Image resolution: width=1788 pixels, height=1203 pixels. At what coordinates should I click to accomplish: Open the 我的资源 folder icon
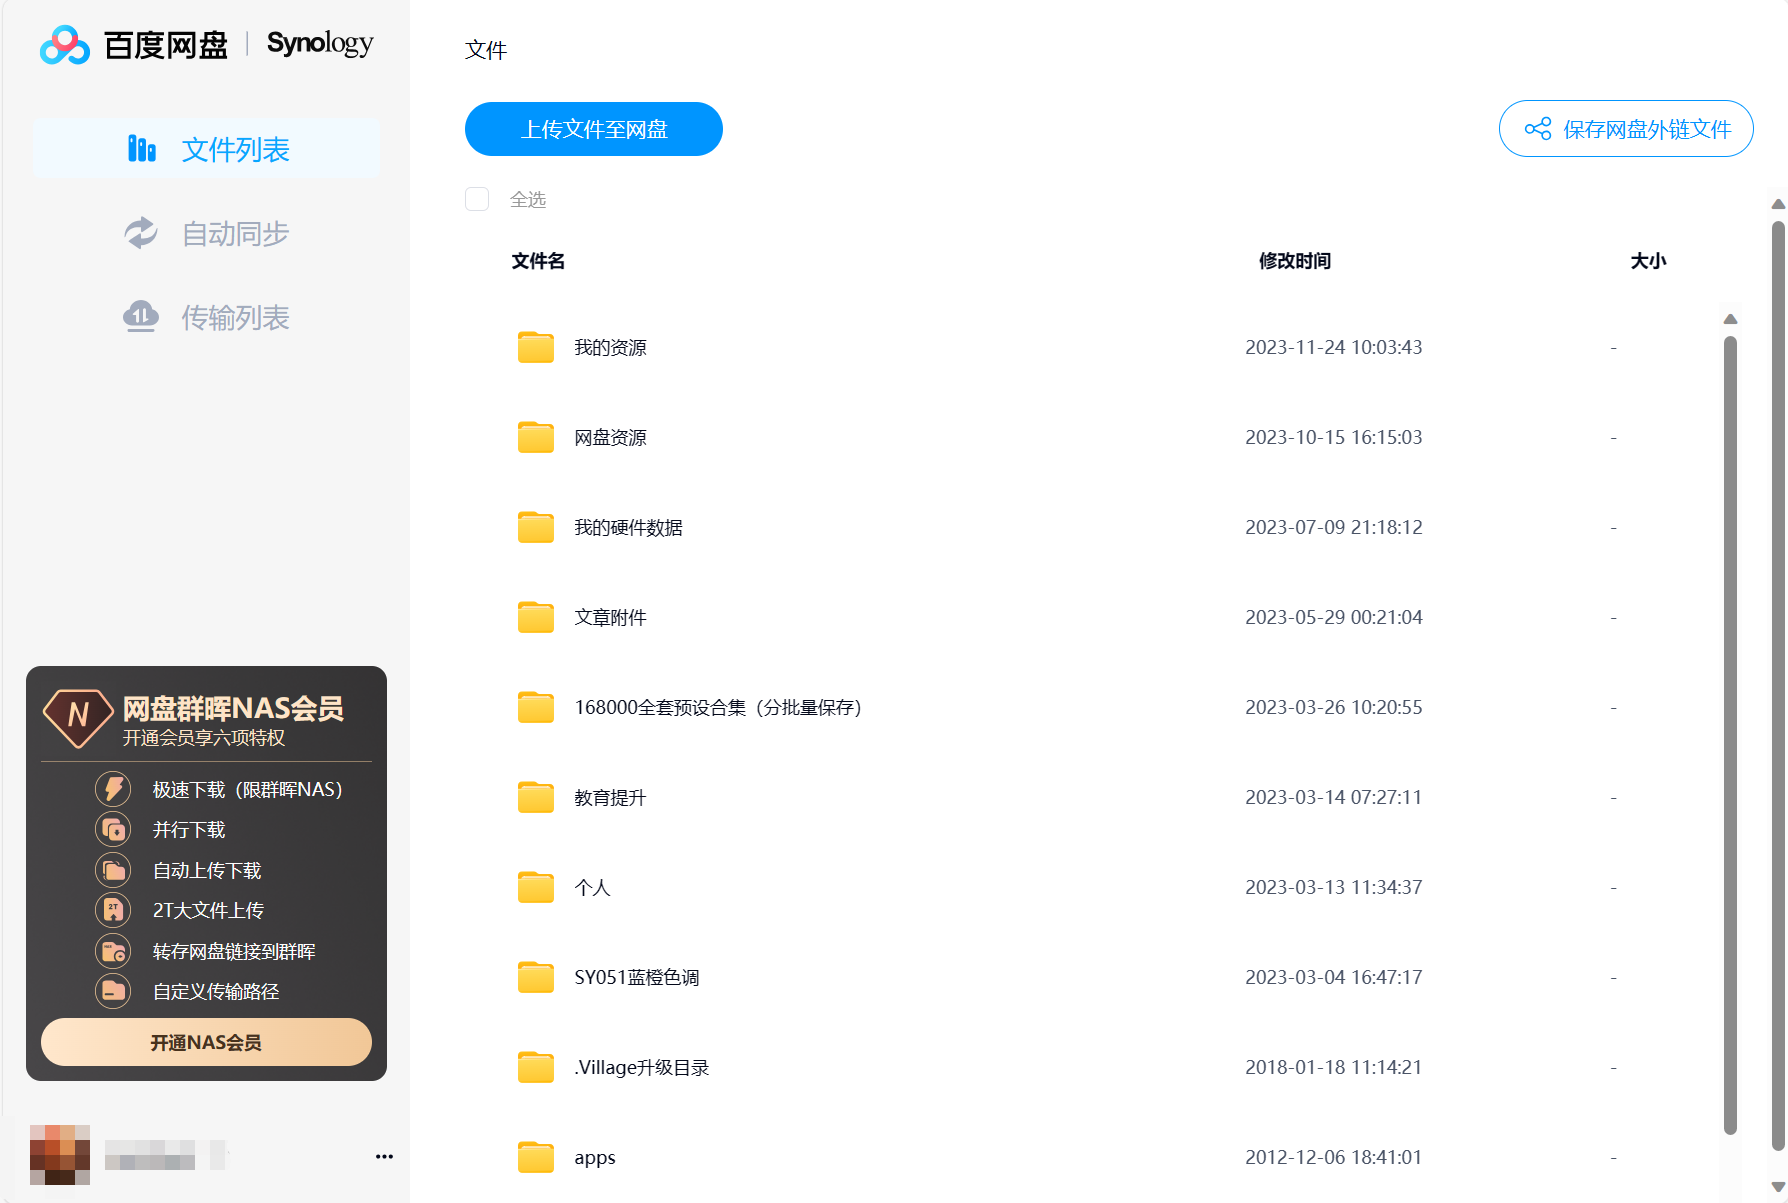[x=536, y=347]
